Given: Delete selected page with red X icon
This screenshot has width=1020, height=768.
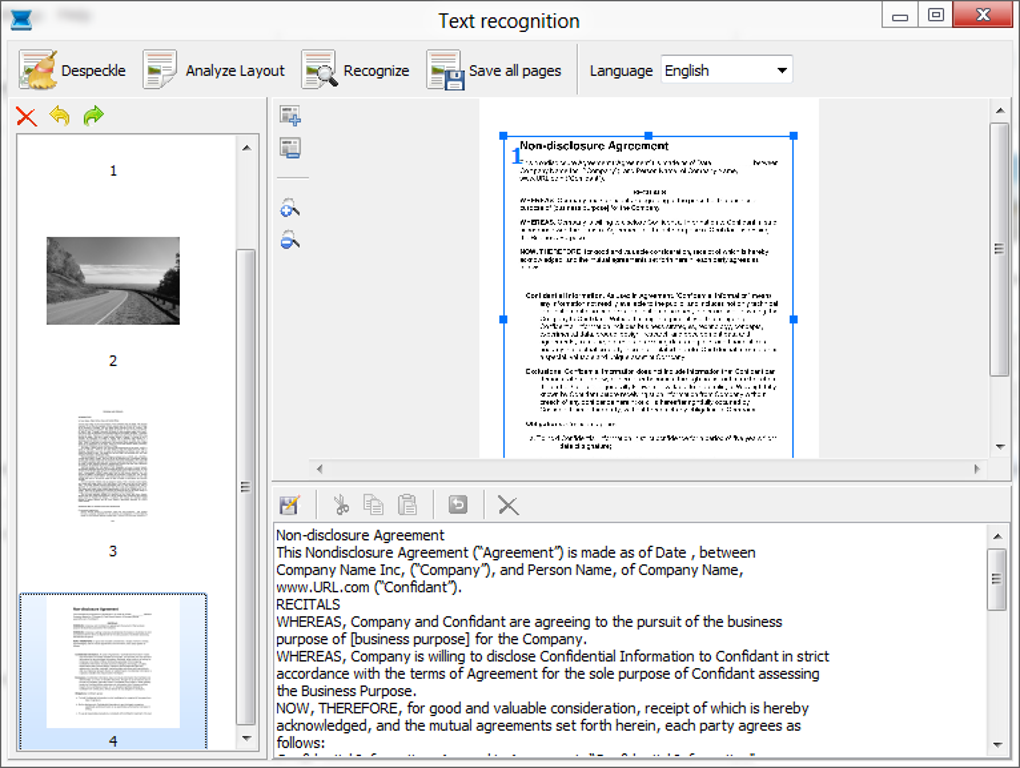Looking at the screenshot, I should coord(27,117).
